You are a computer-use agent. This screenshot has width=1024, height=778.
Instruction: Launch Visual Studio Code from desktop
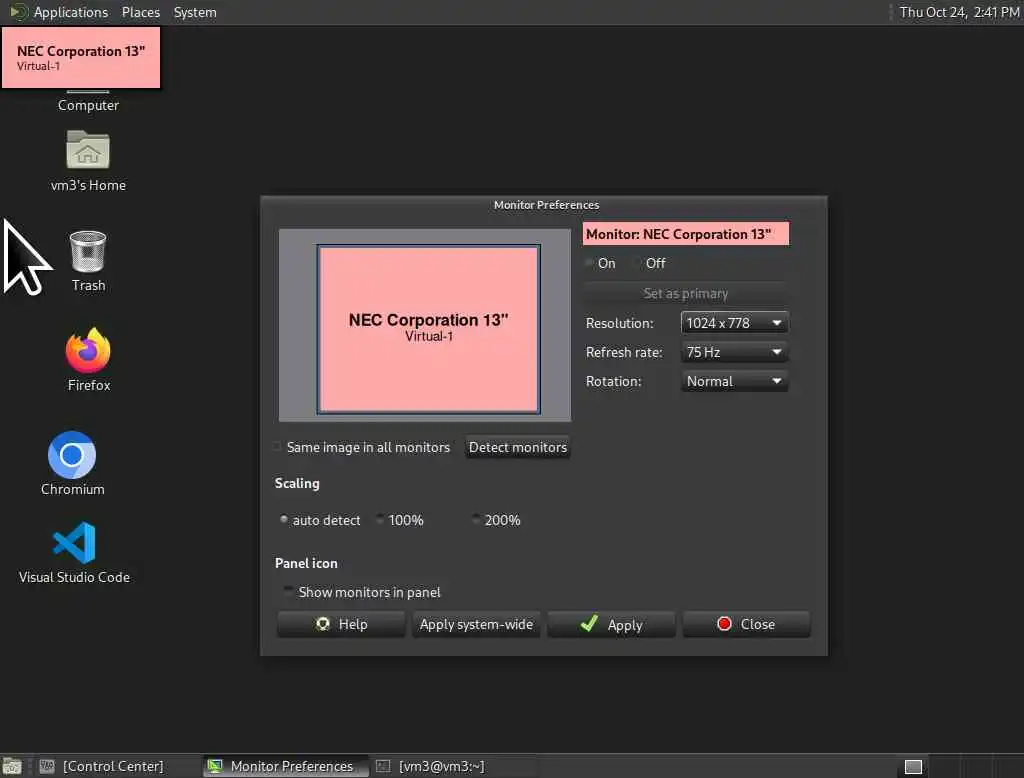[74, 552]
